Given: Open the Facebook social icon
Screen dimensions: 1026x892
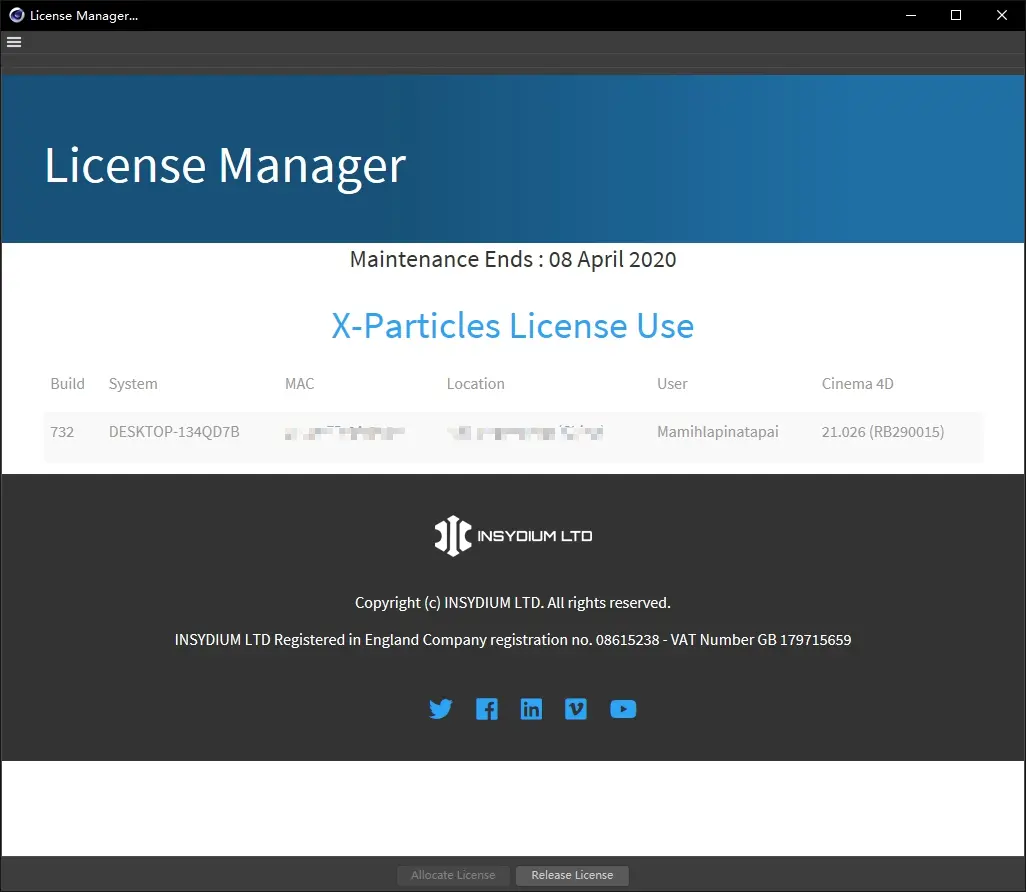Looking at the screenshot, I should point(487,709).
